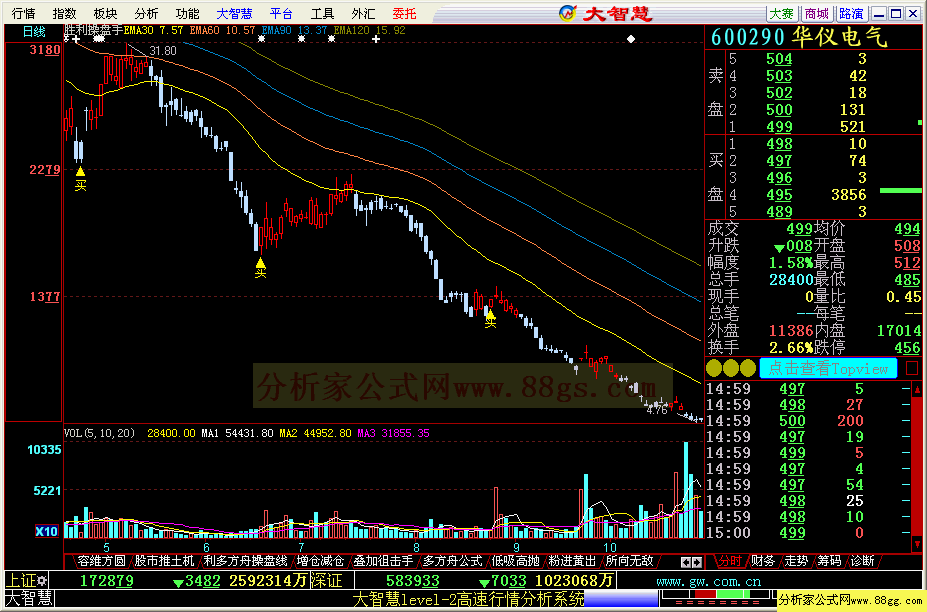The width and height of the screenshot is (927, 612).
Task: Open the 板块 menu
Action: click(x=105, y=13)
